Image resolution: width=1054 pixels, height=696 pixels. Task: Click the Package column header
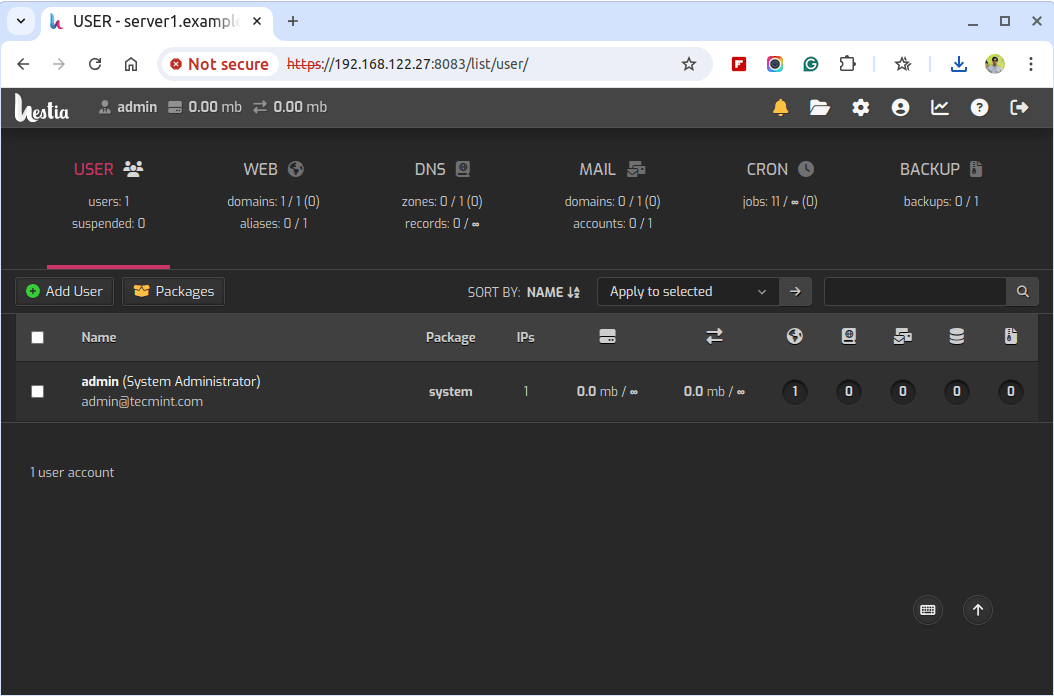click(450, 337)
